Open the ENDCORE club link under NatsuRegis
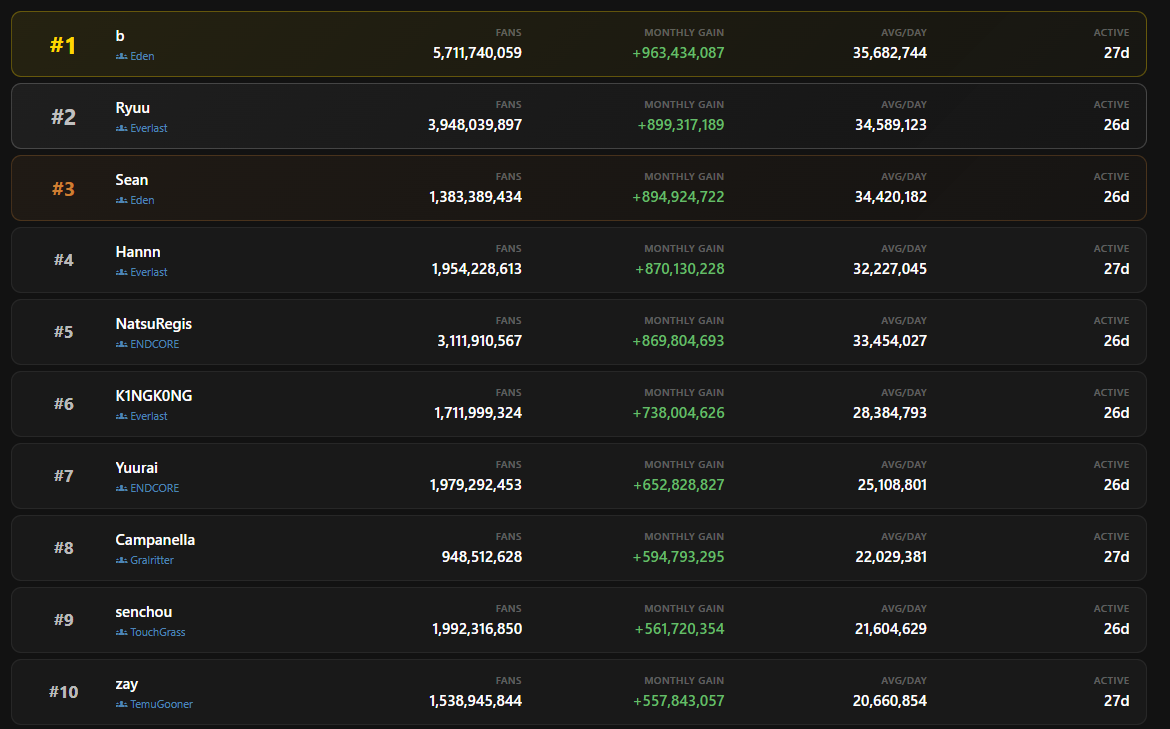 pos(155,344)
